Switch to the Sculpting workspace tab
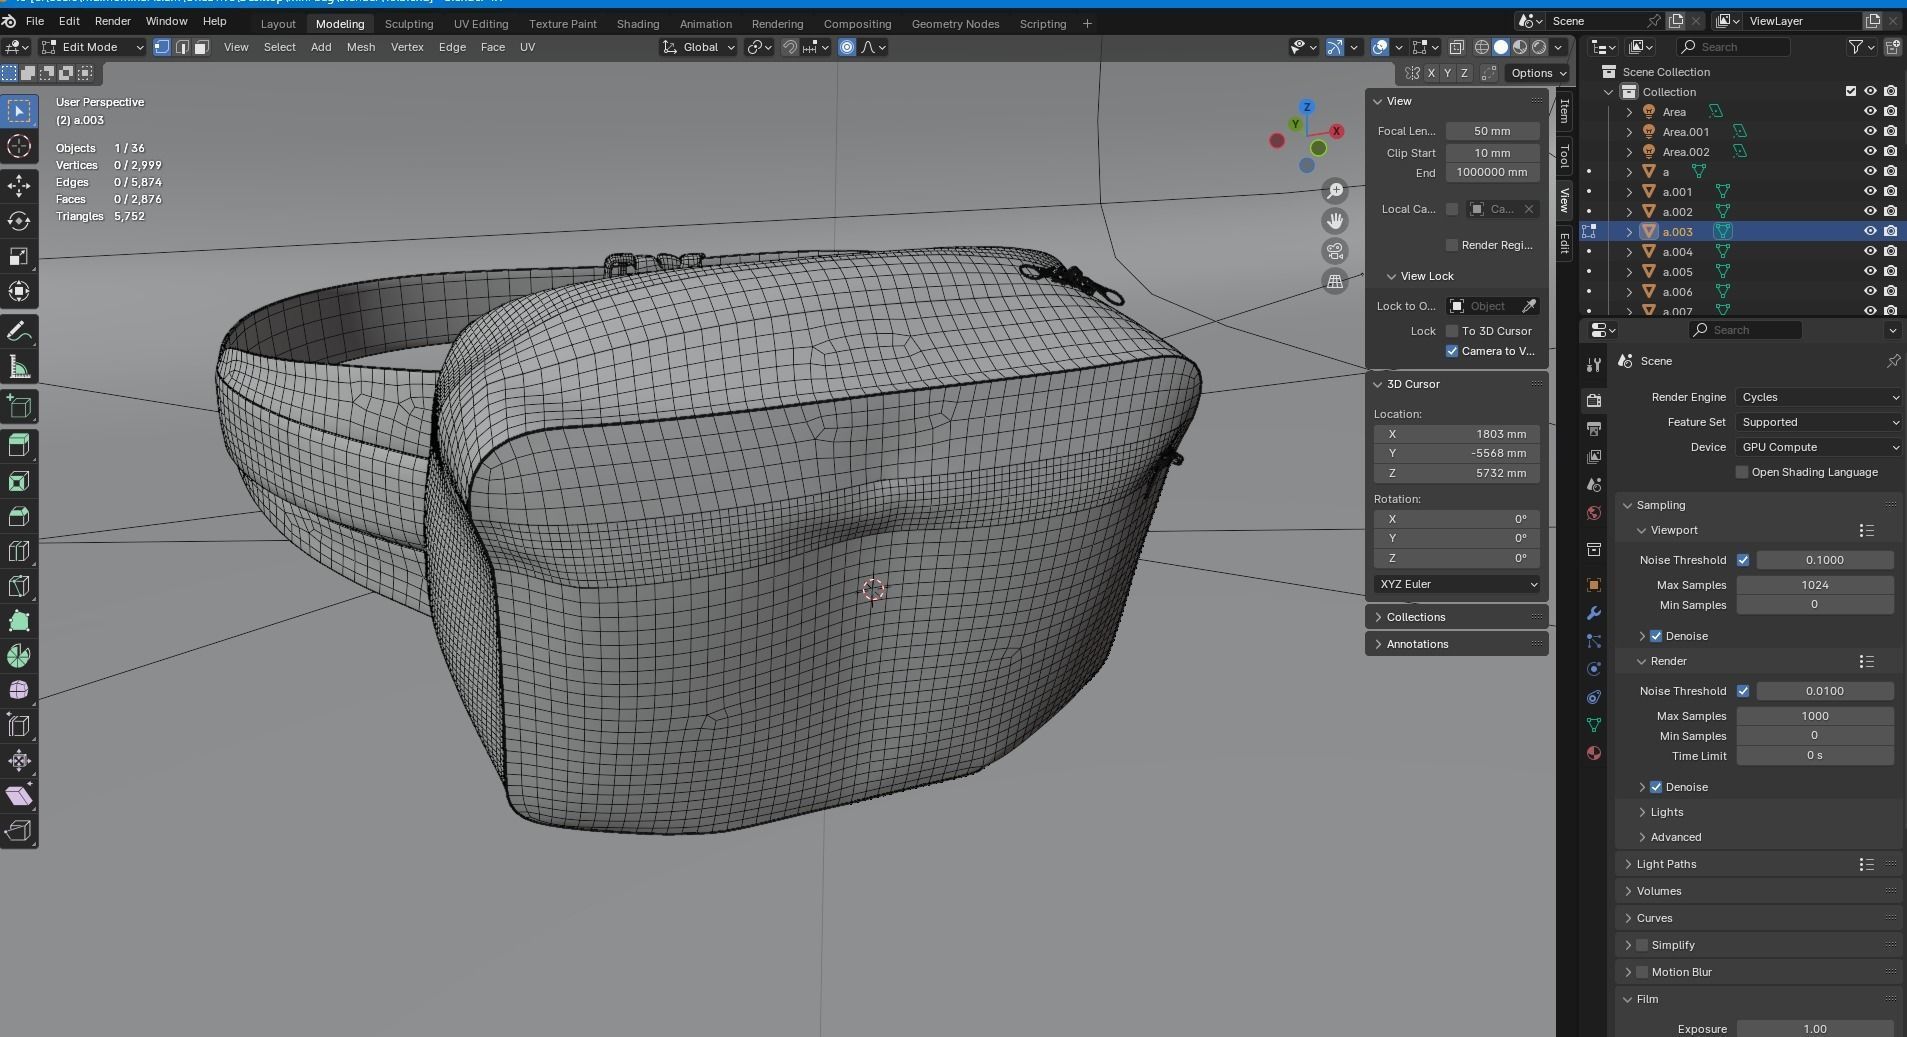The image size is (1907, 1037). pyautogui.click(x=409, y=23)
